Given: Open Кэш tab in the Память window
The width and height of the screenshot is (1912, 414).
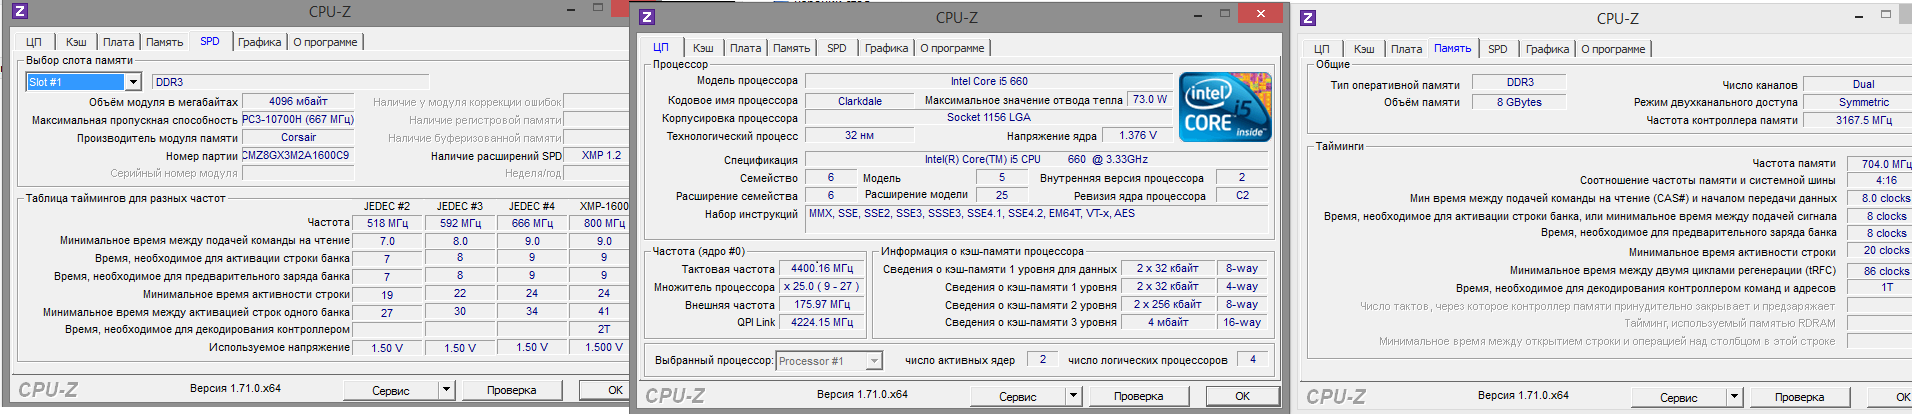Looking at the screenshot, I should pos(1364,49).
